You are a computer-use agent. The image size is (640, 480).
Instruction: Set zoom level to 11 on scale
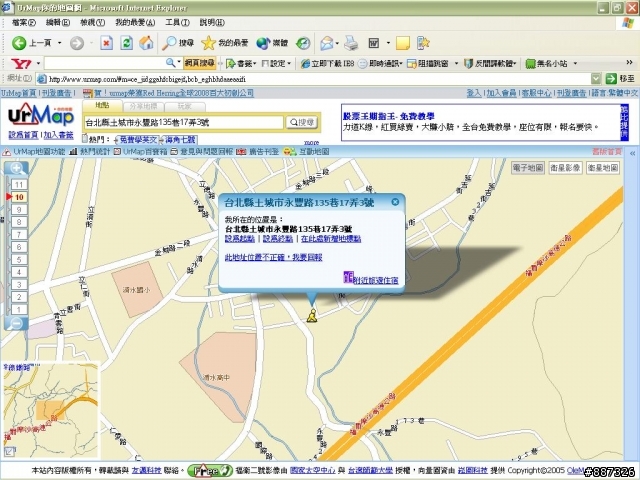coord(19,185)
